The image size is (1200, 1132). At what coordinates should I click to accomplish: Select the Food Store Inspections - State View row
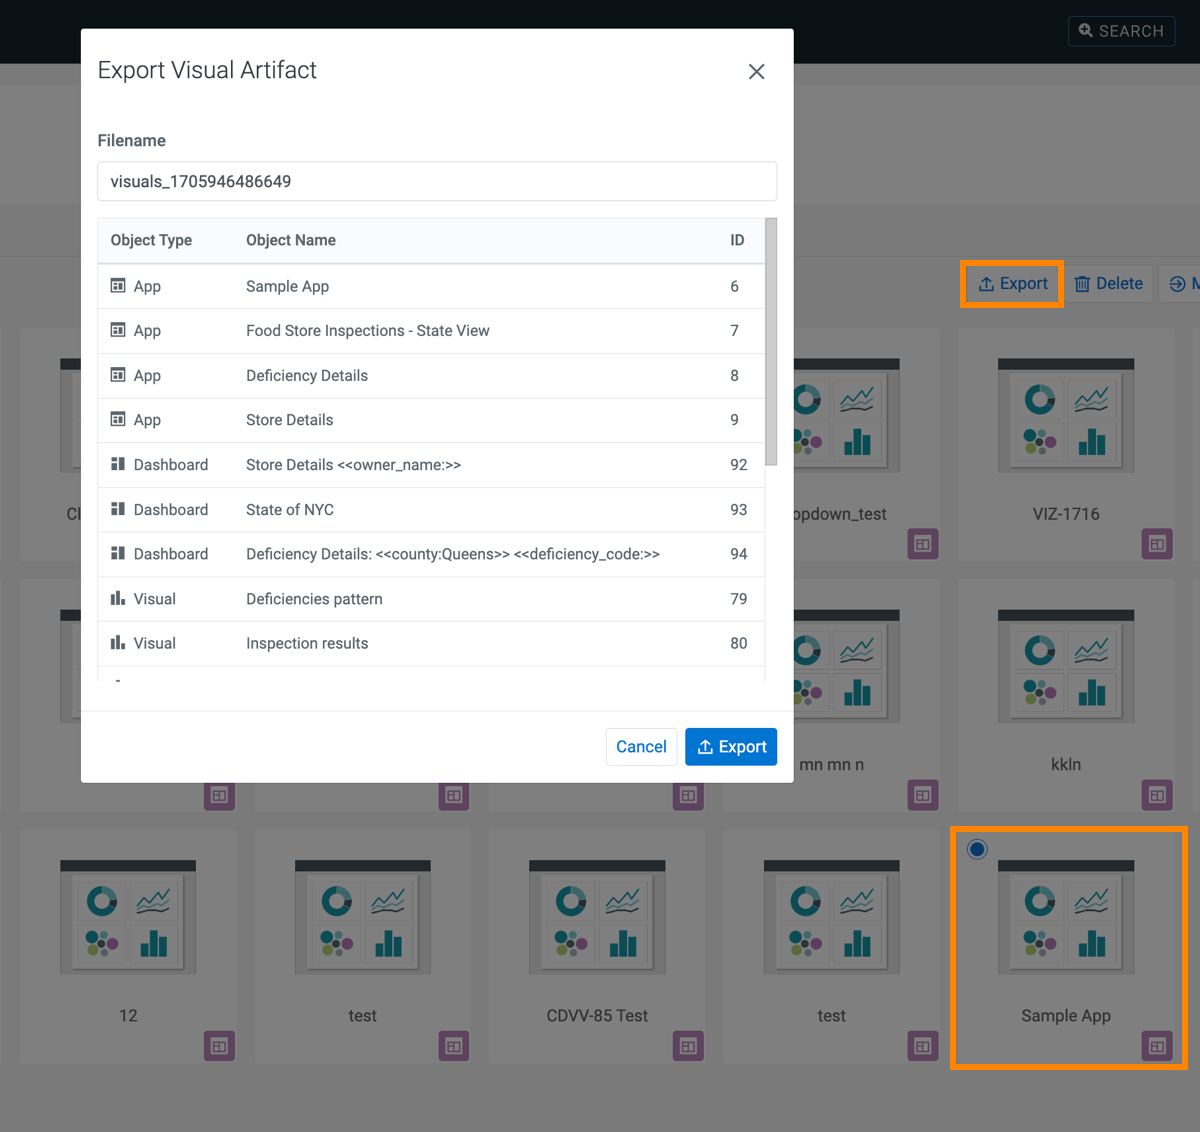(367, 331)
